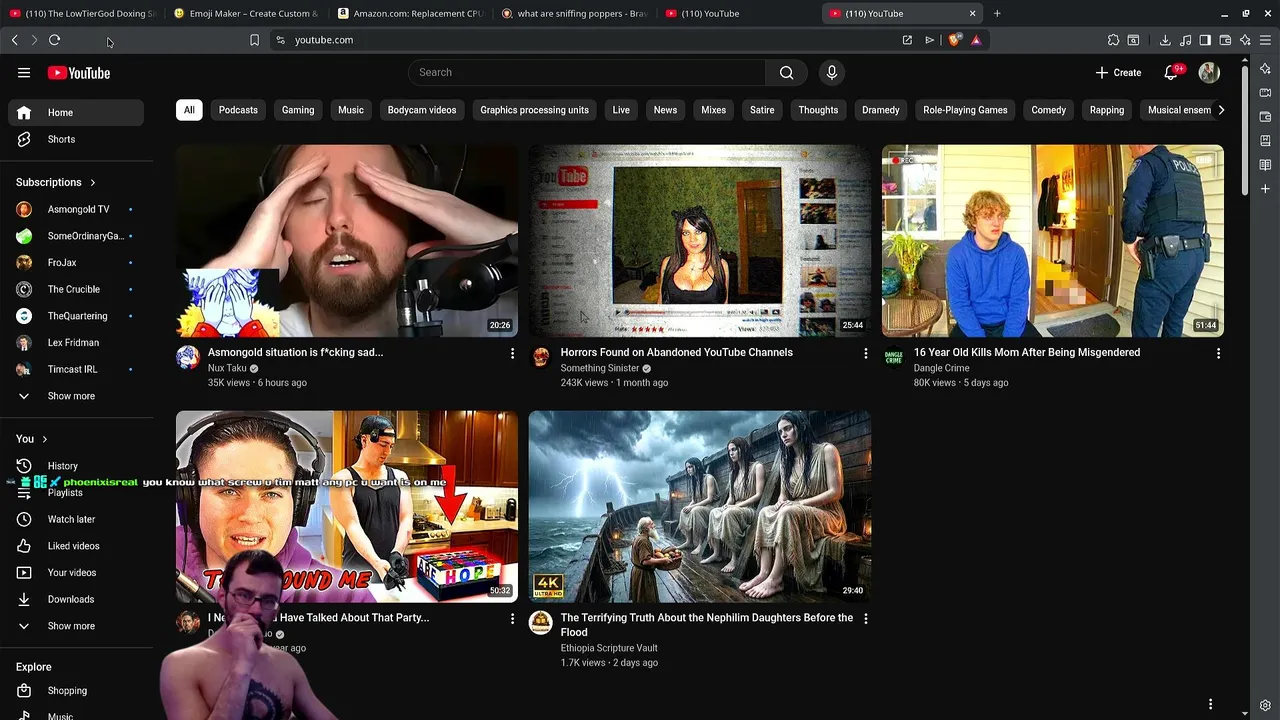Click the YouTube logo
Image resolution: width=1280 pixels, height=720 pixels.
click(x=79, y=73)
